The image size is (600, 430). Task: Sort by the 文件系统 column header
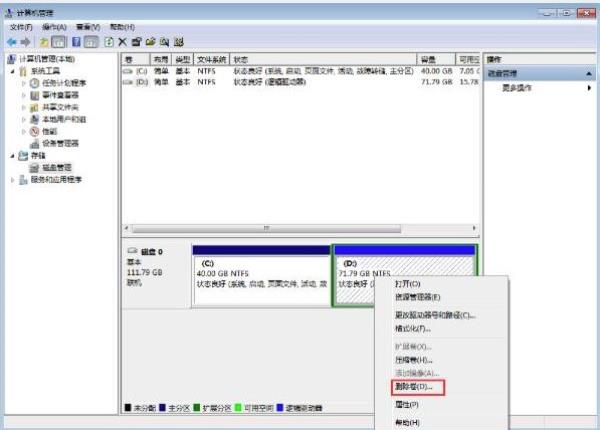pos(212,60)
